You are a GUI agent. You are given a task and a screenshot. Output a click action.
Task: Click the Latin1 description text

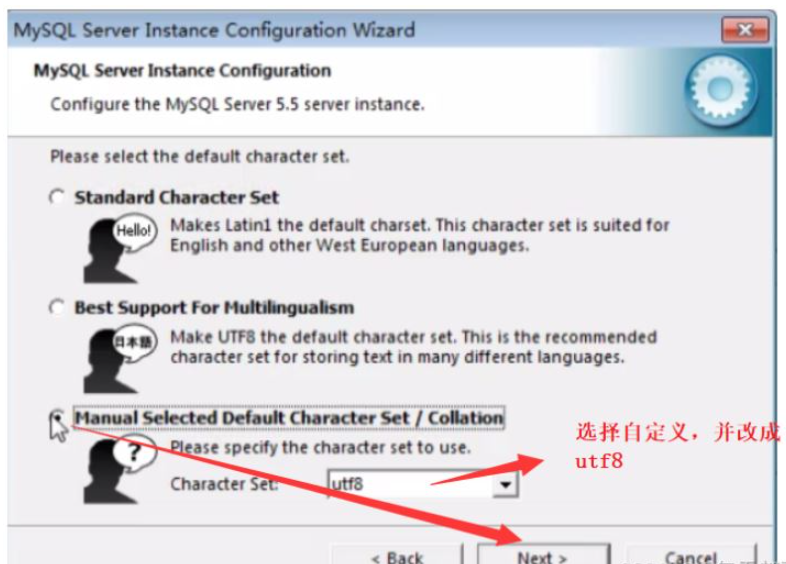[x=420, y=235]
